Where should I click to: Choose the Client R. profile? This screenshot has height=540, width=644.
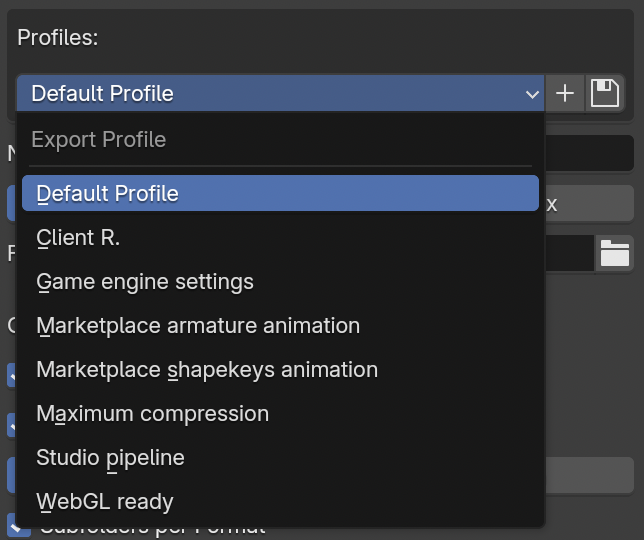click(x=280, y=237)
